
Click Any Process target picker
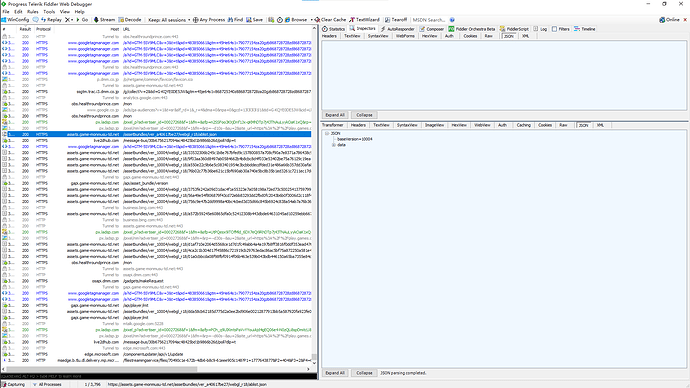[x=209, y=20]
